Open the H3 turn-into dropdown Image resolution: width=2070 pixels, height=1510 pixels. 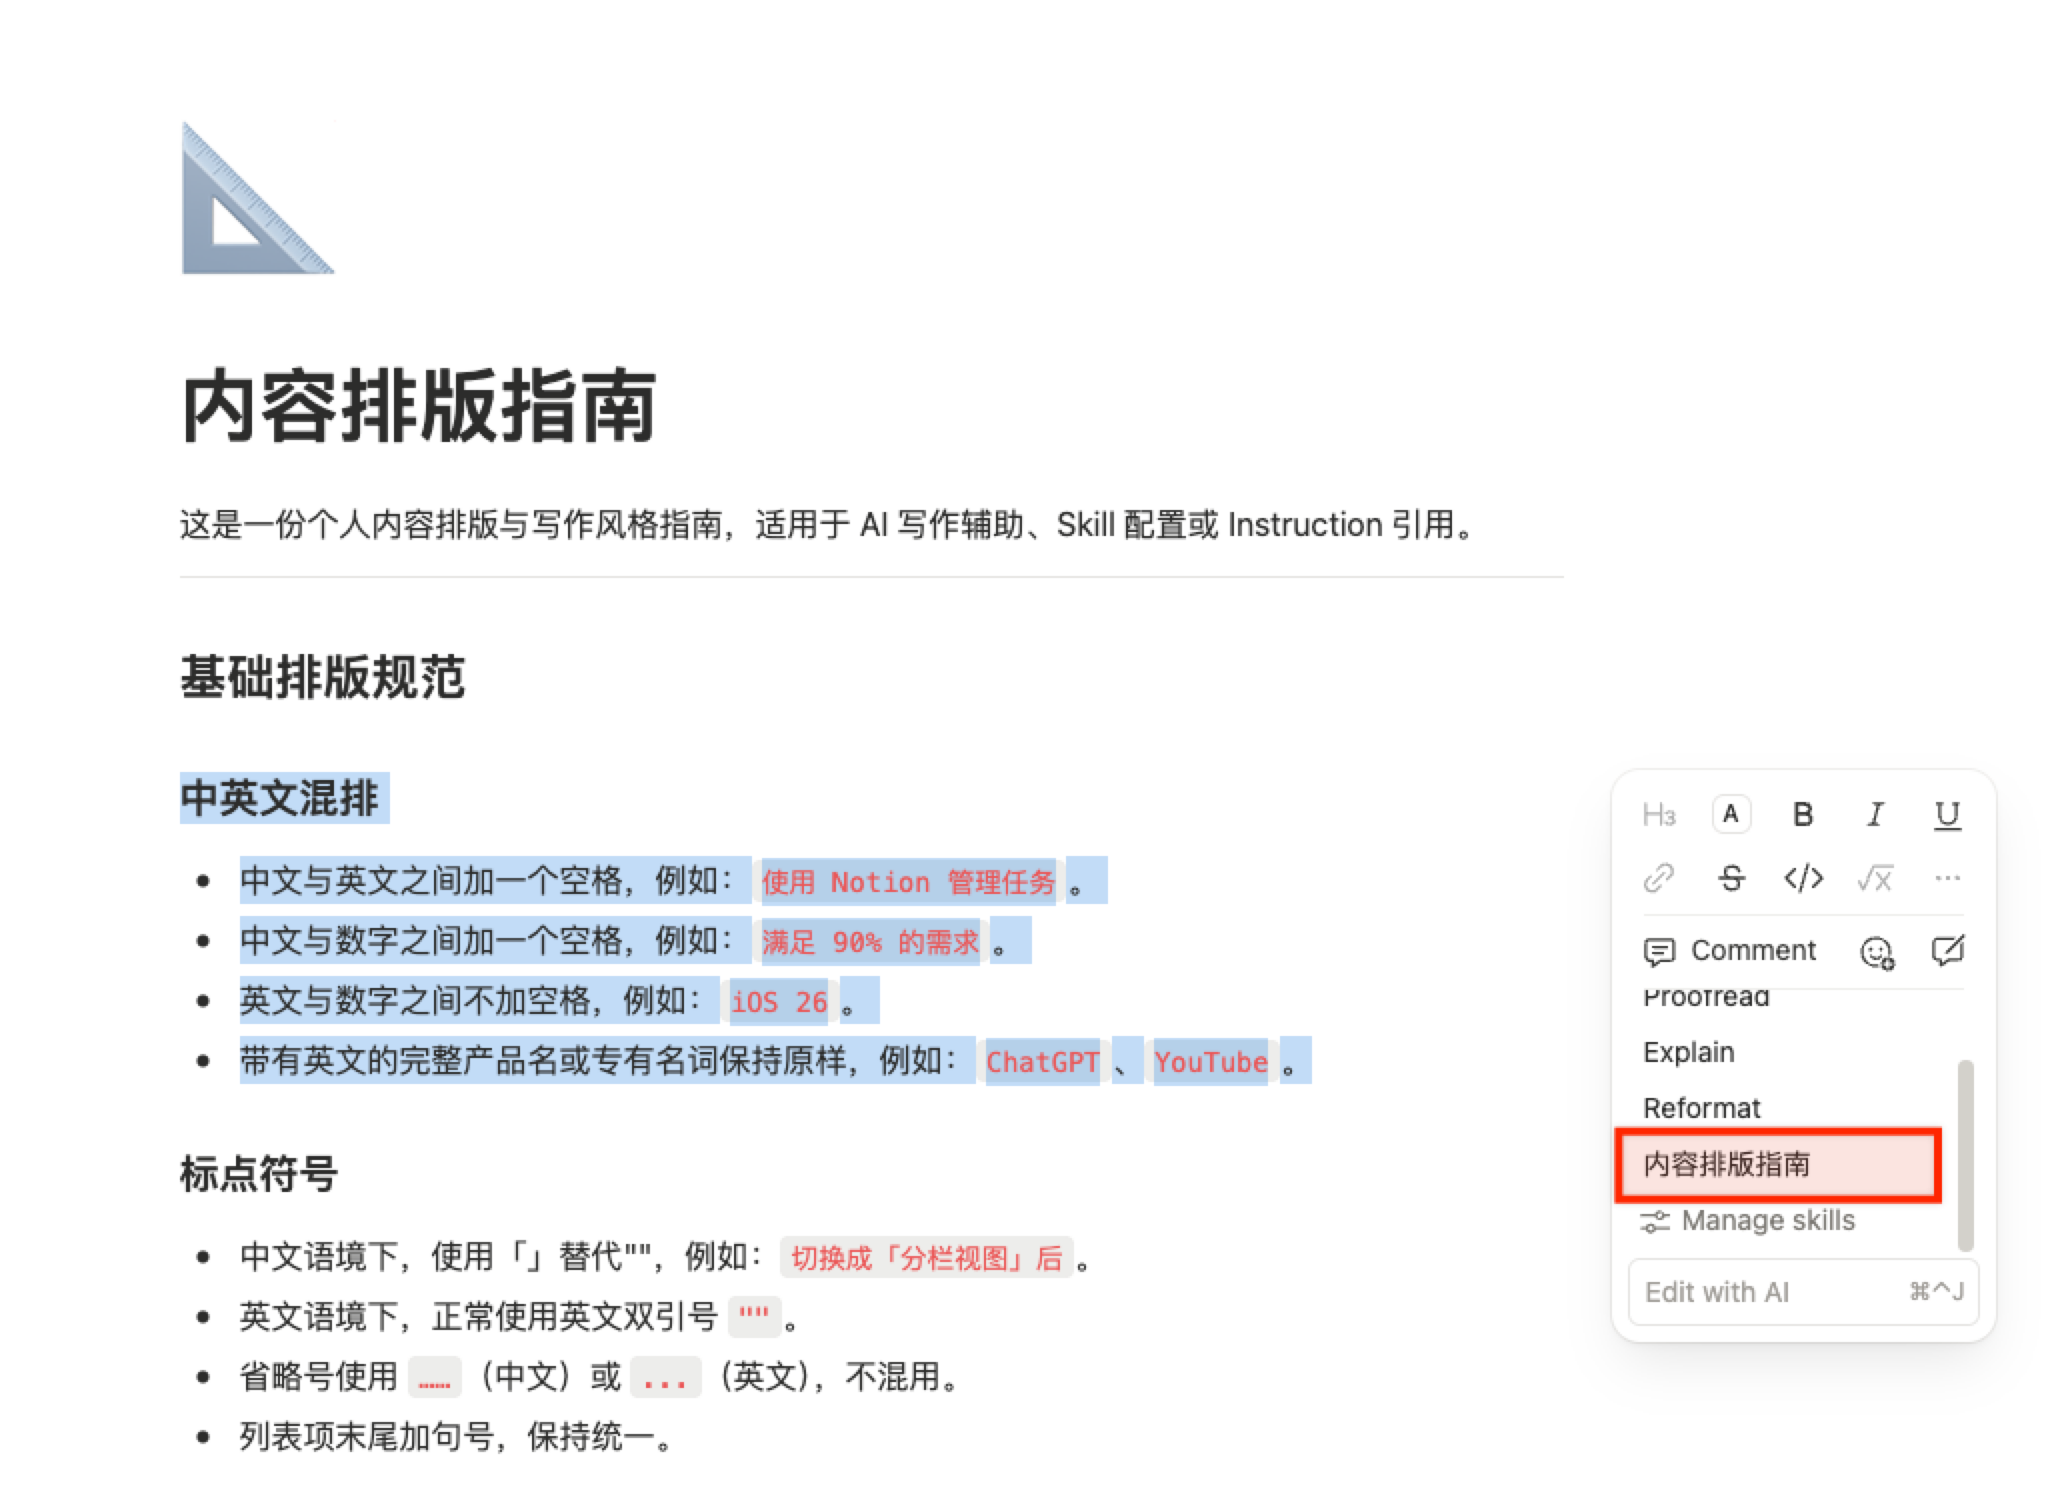1659,815
